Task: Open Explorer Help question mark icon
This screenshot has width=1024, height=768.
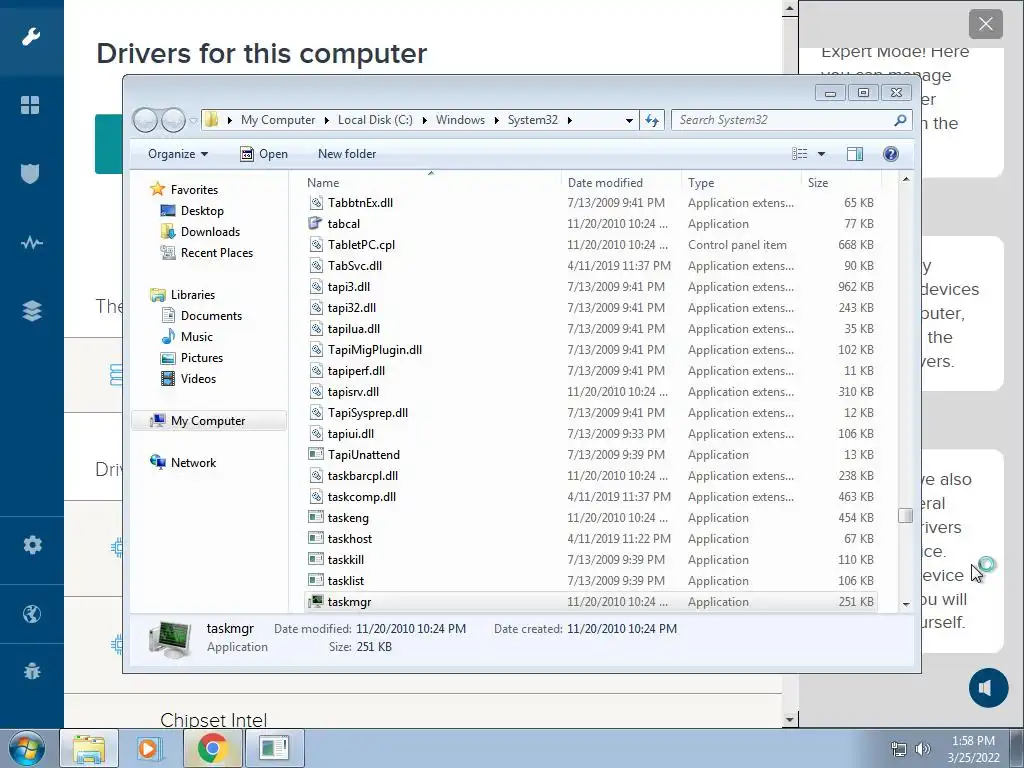Action: pyautogui.click(x=890, y=154)
